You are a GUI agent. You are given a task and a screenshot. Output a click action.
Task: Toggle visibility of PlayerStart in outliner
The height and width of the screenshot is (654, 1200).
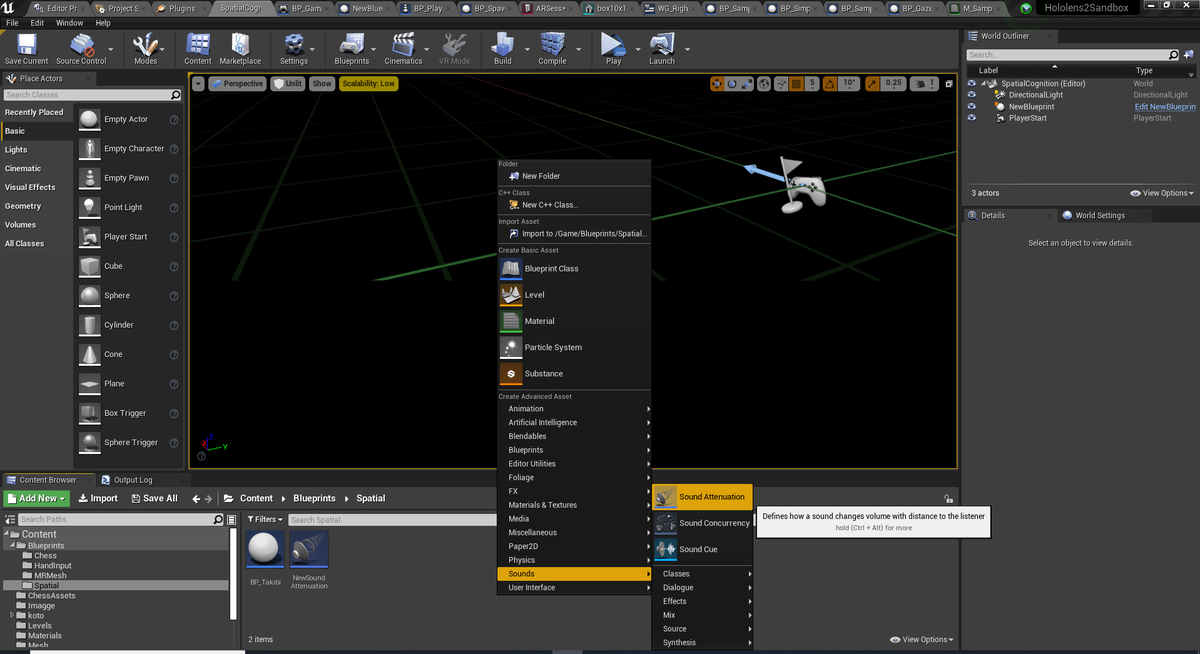(x=972, y=118)
